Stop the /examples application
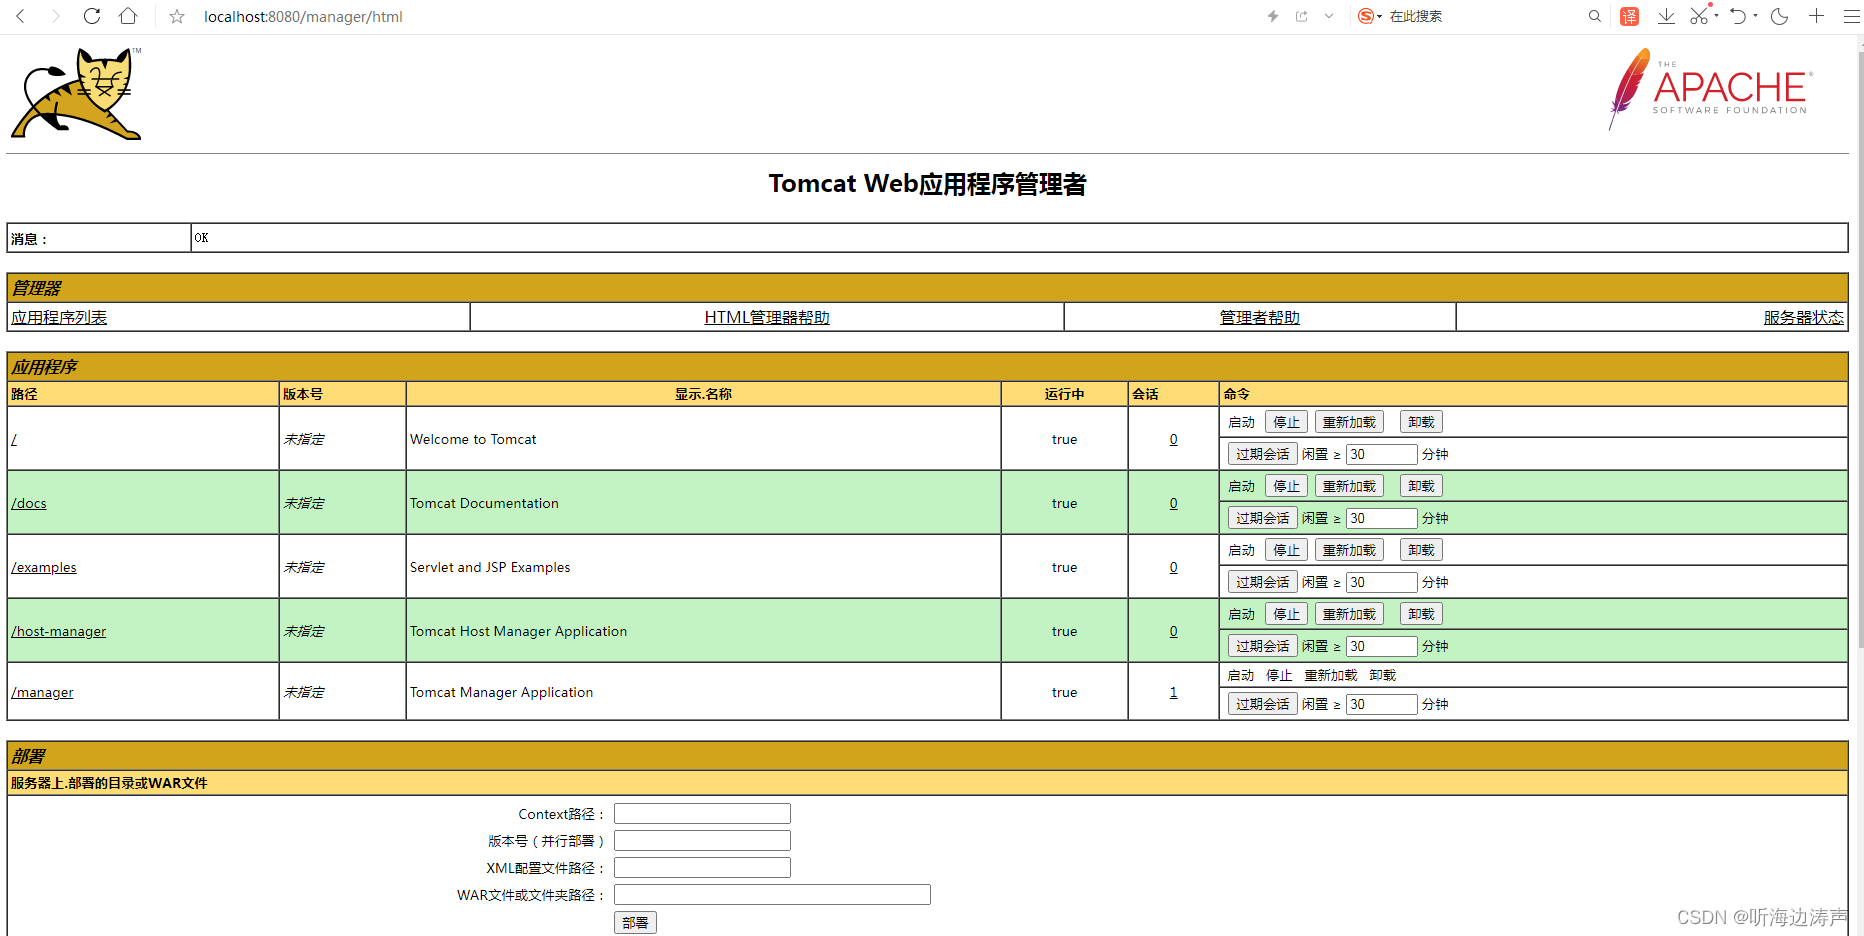Screen dimensions: 1864x936 [1286, 550]
